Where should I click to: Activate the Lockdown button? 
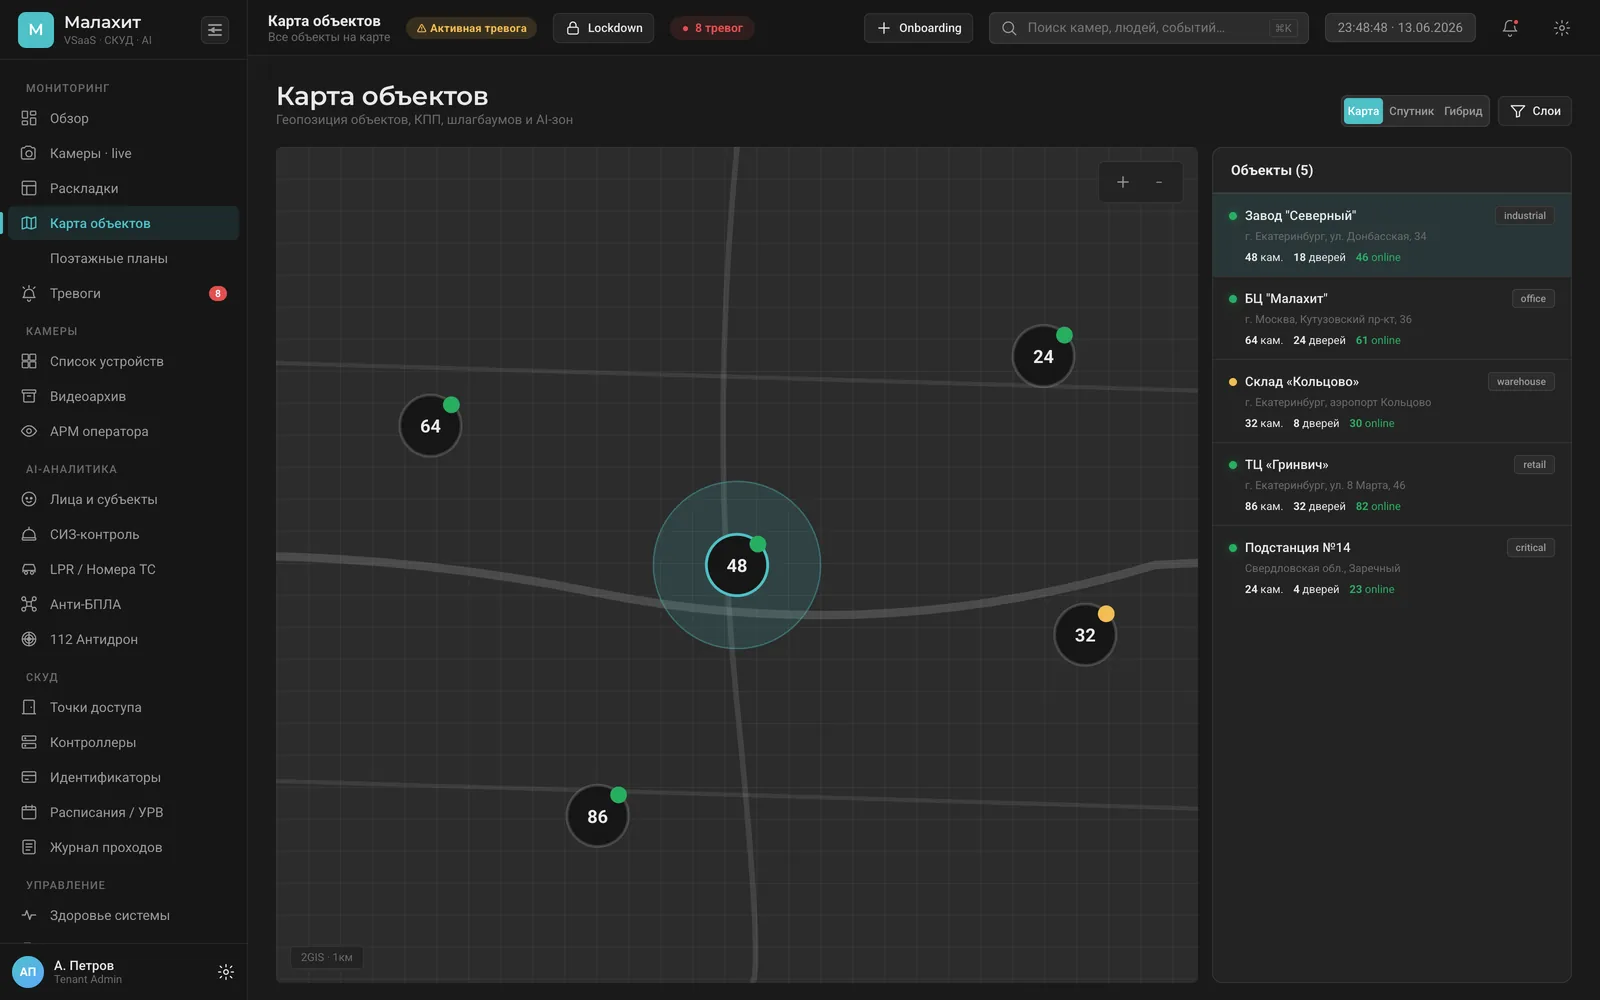click(603, 28)
